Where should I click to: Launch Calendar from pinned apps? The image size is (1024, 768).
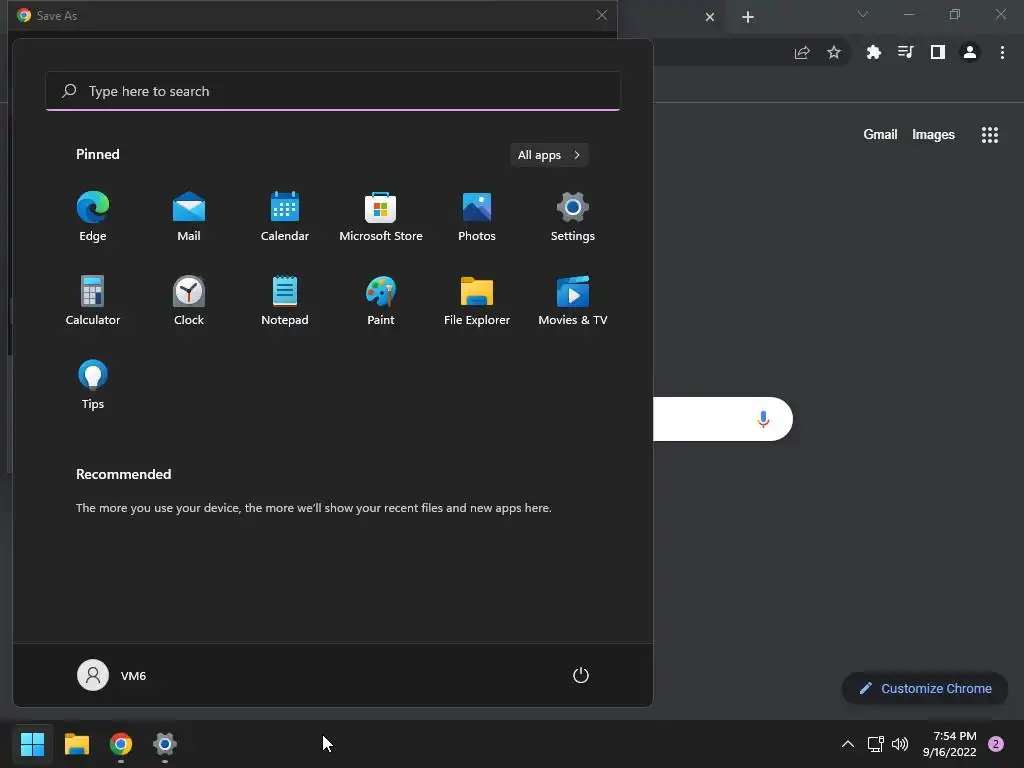285,217
